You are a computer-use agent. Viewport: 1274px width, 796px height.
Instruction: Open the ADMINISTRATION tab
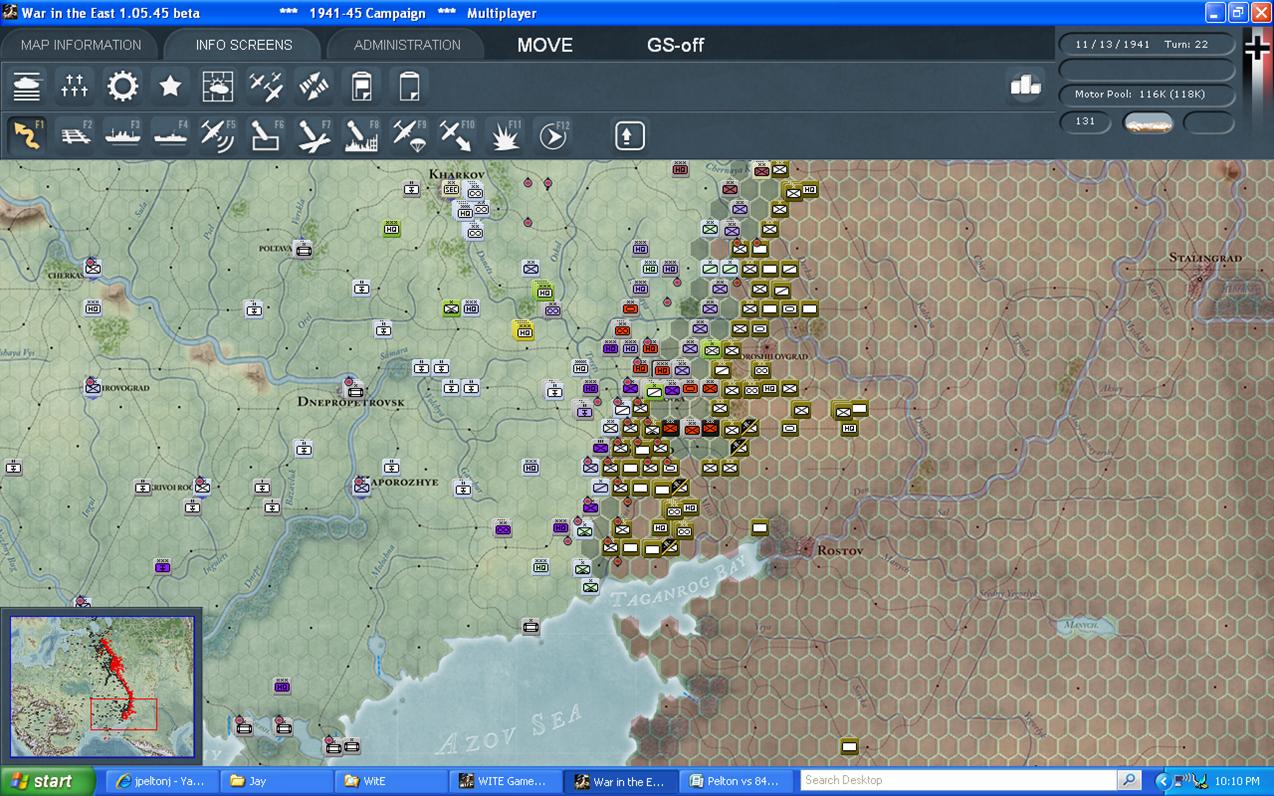(407, 45)
